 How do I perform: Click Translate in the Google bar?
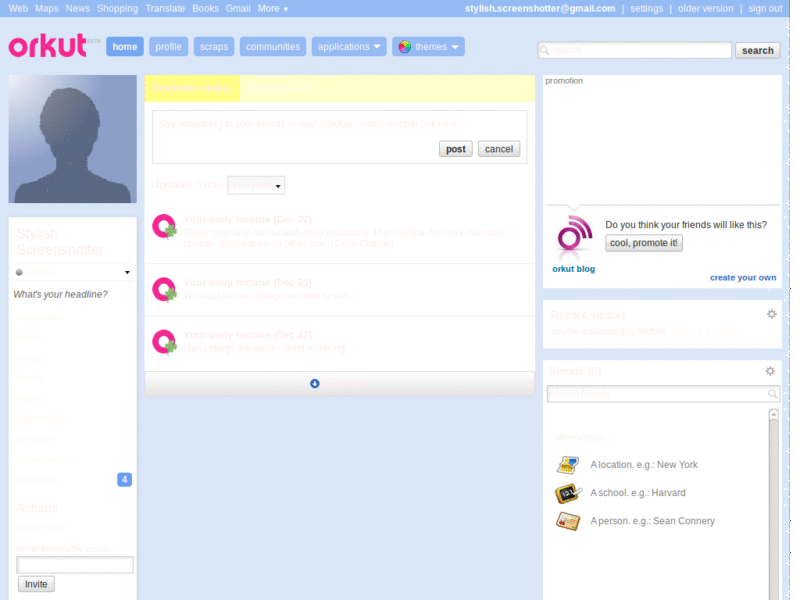point(165,8)
